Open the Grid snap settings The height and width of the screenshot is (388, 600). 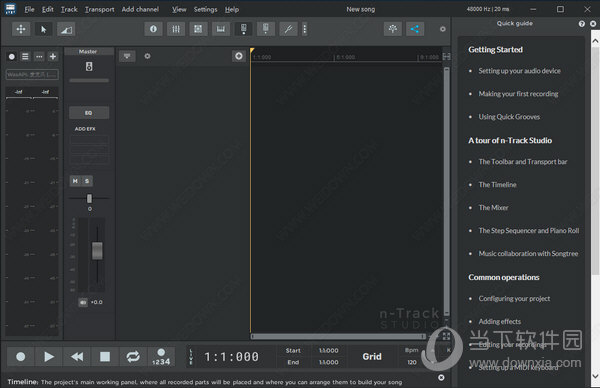tap(372, 357)
